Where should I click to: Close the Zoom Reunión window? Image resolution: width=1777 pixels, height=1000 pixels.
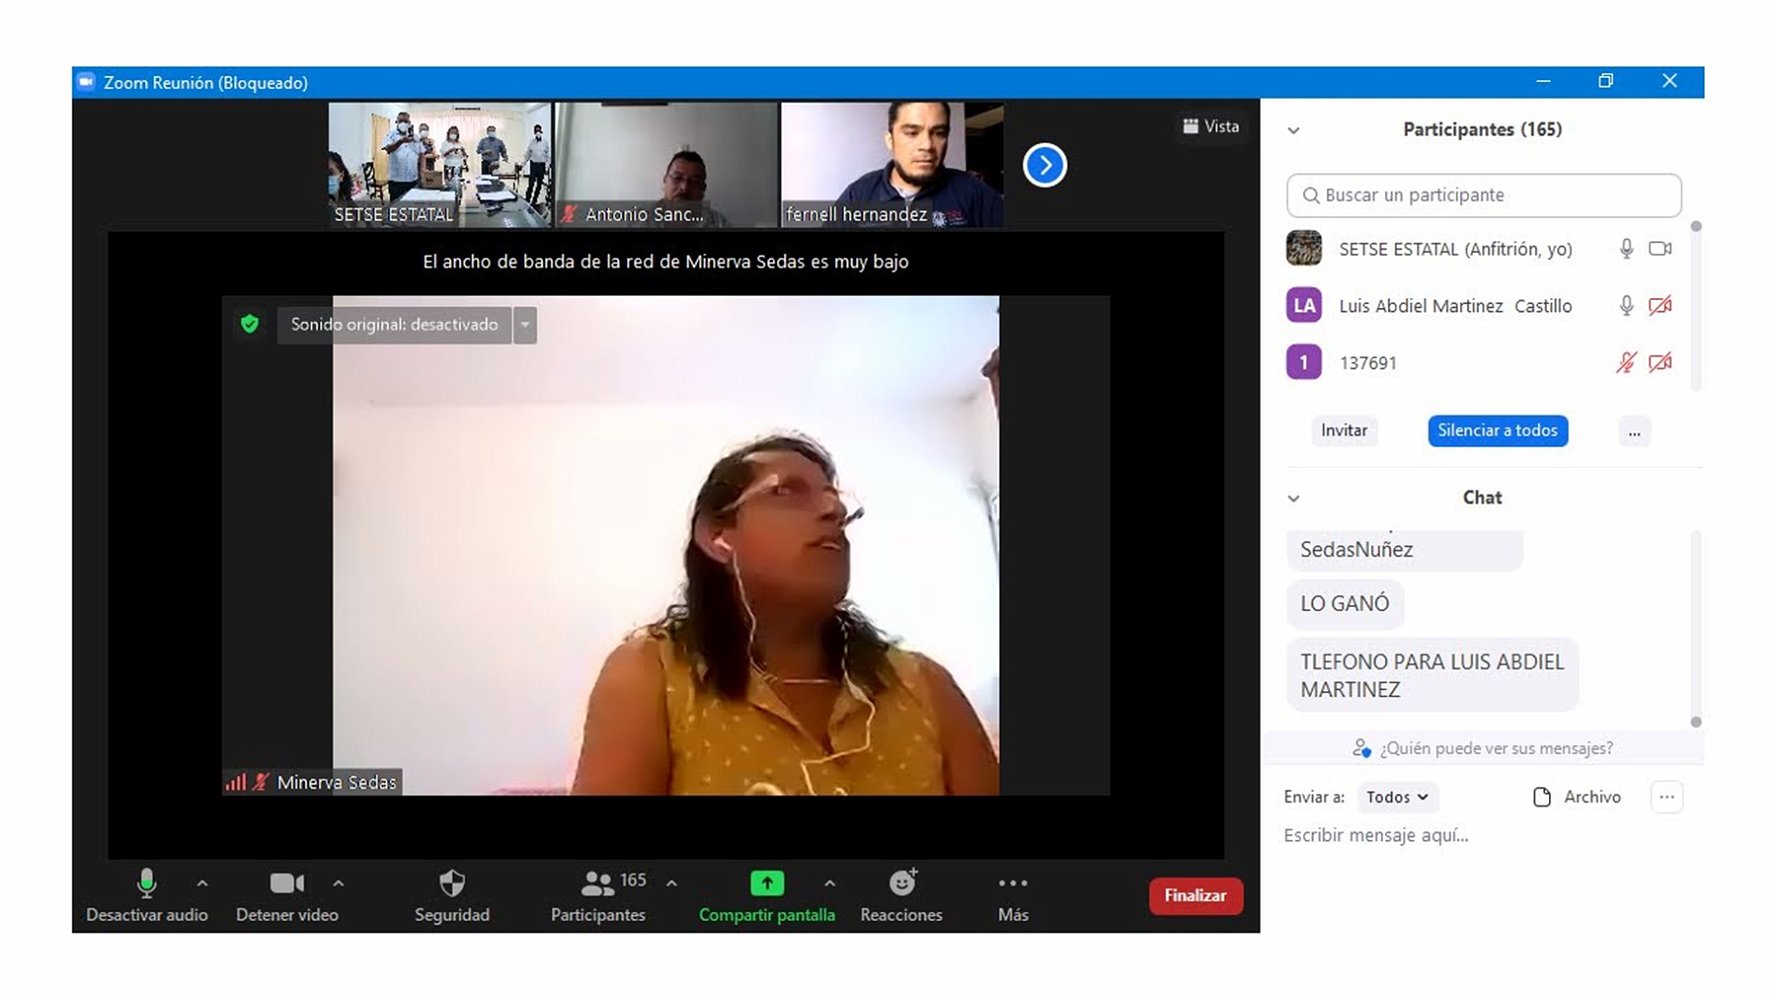point(1670,81)
